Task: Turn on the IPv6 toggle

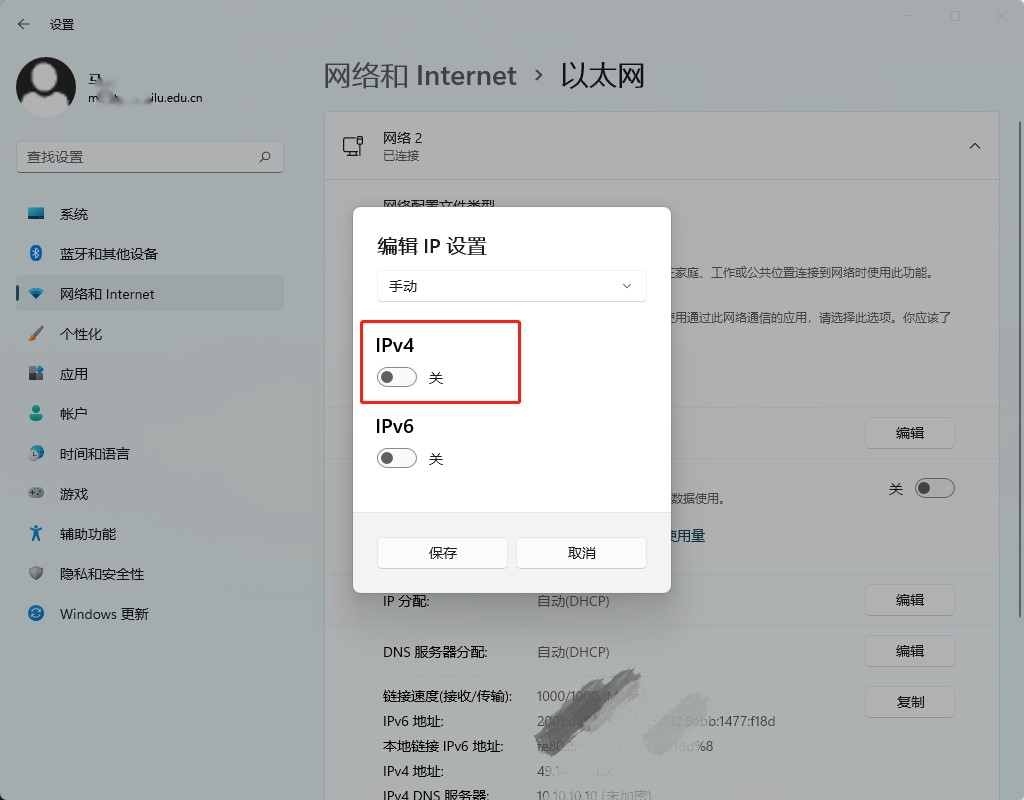Action: (x=397, y=459)
